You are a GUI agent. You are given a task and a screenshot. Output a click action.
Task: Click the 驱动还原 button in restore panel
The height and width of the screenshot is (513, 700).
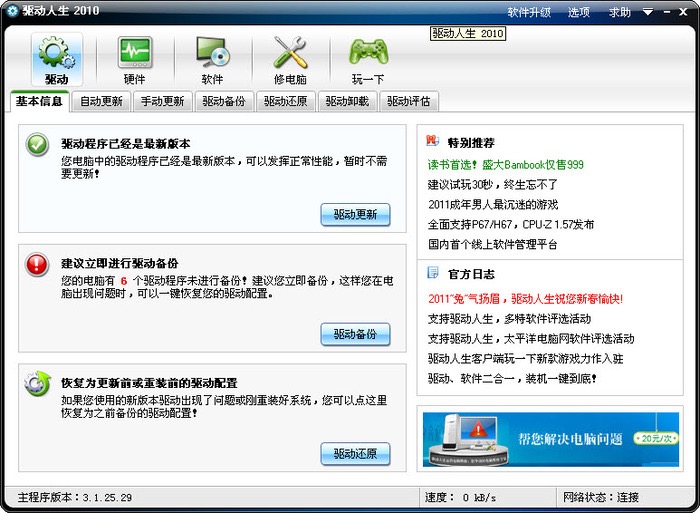[355, 454]
